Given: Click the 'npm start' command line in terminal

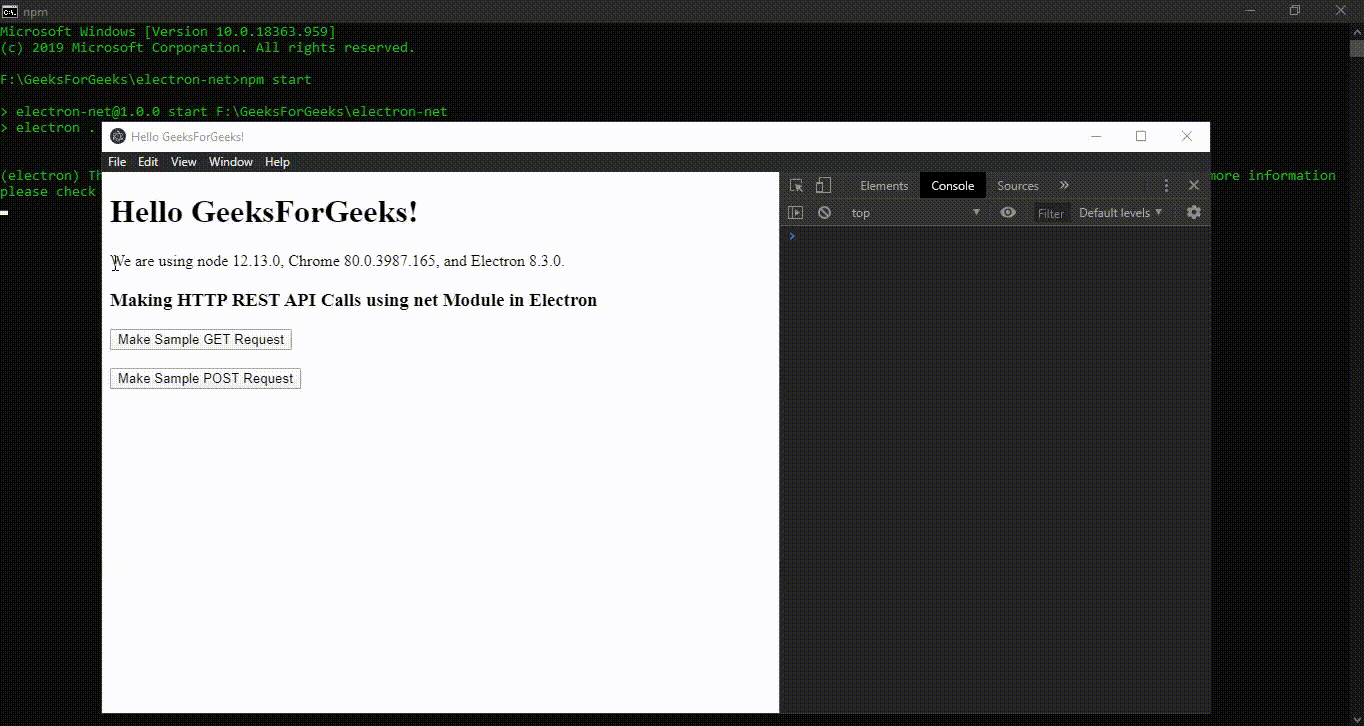Looking at the screenshot, I should (156, 79).
